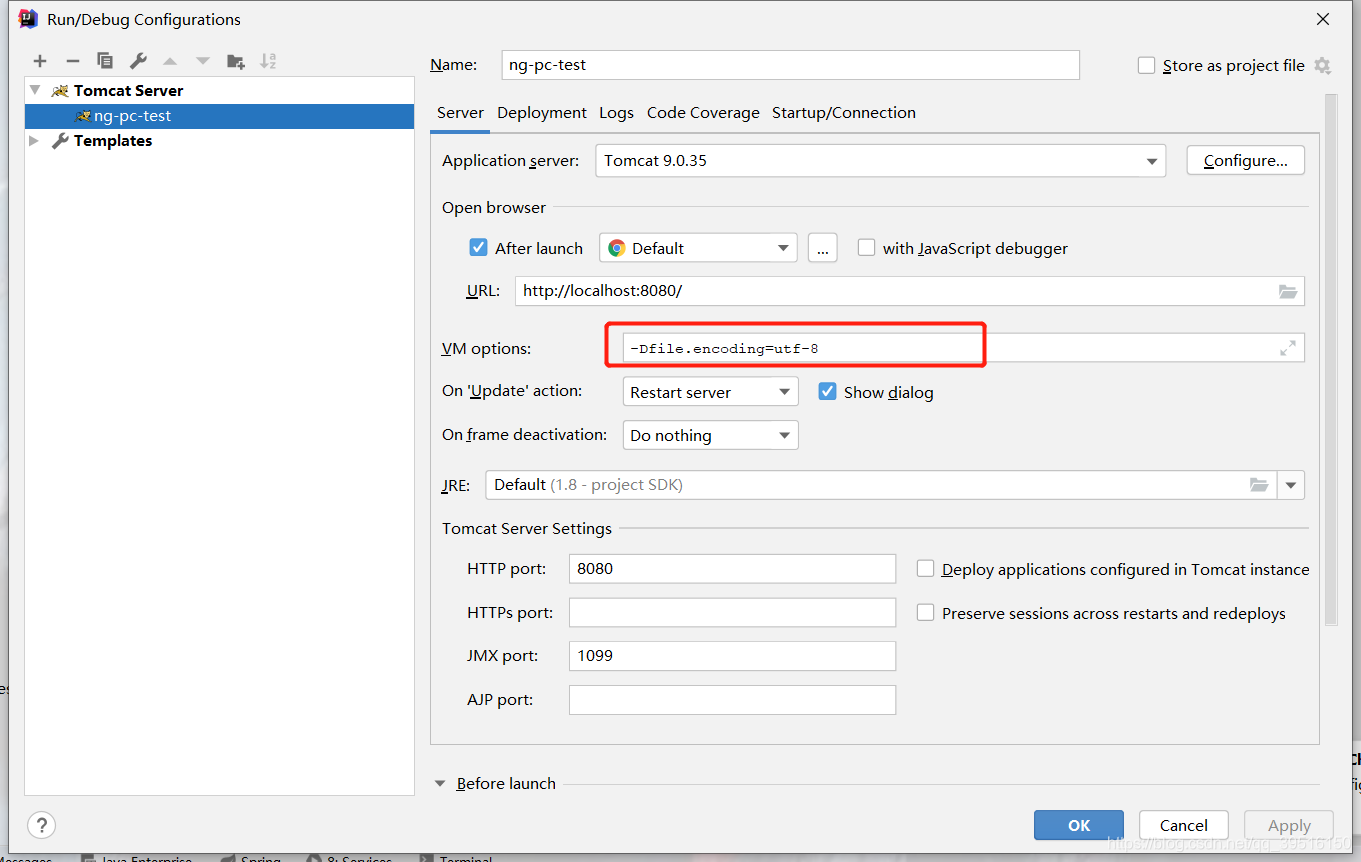Remove the selected configuration with minus icon

pos(72,61)
